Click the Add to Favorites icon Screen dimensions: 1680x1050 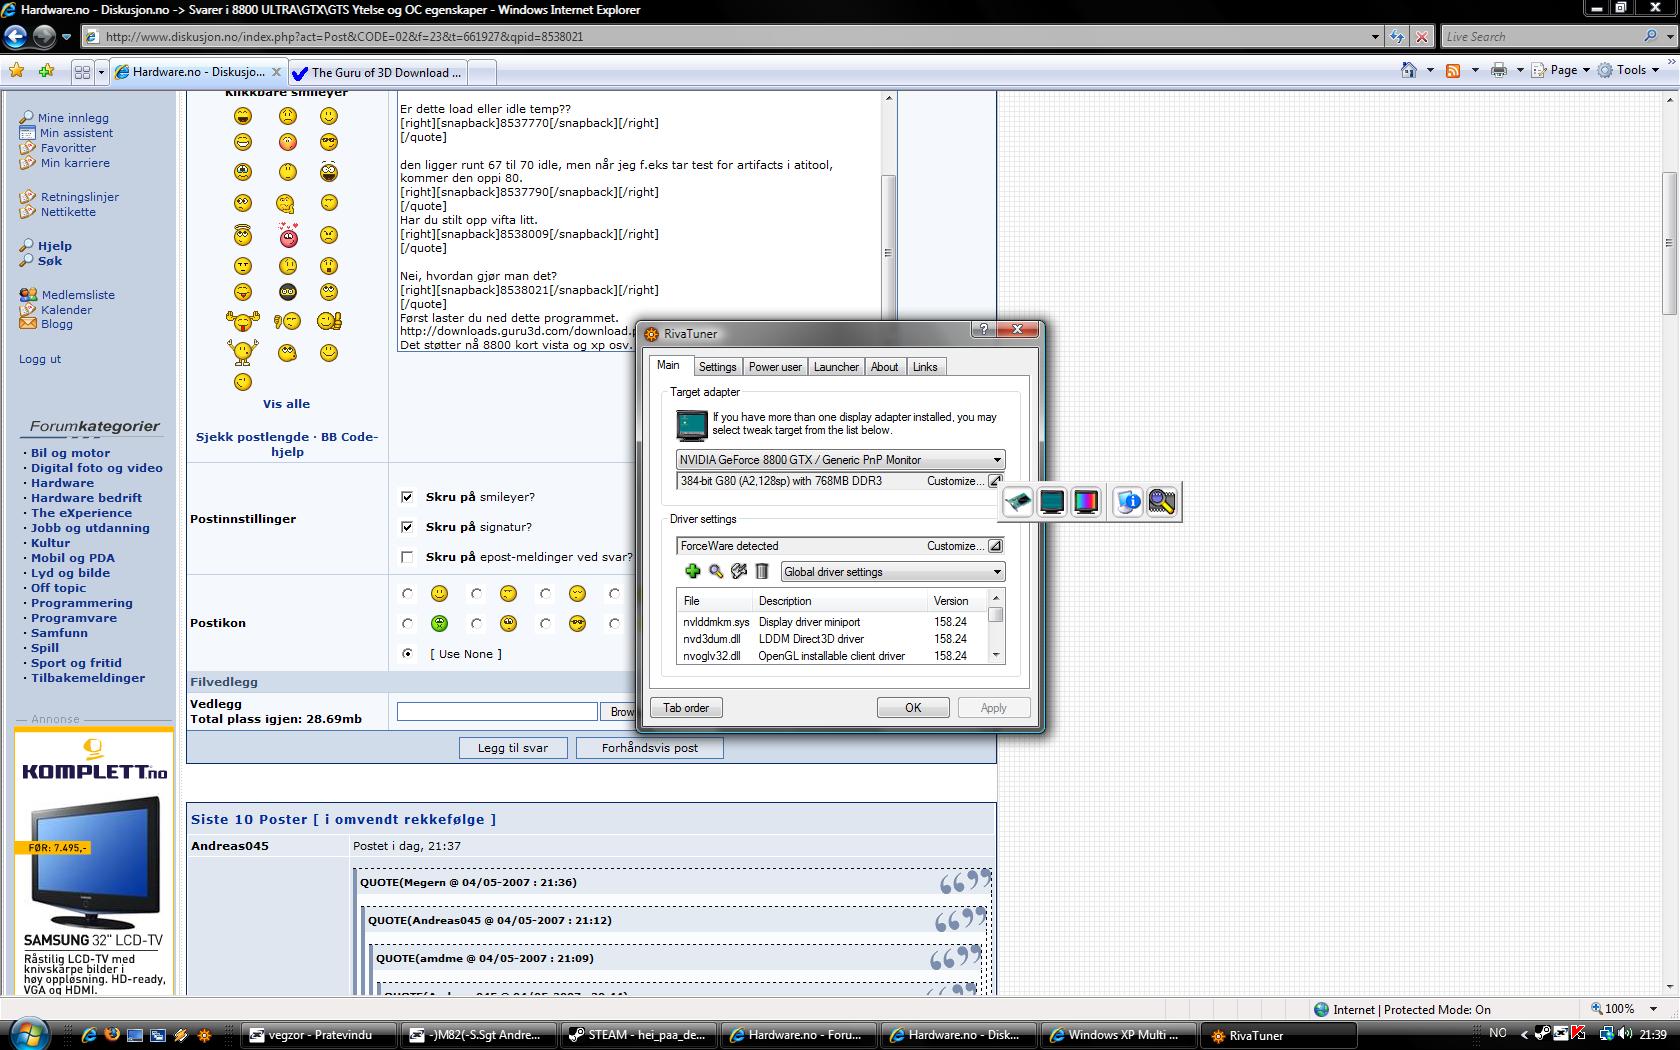coord(46,71)
